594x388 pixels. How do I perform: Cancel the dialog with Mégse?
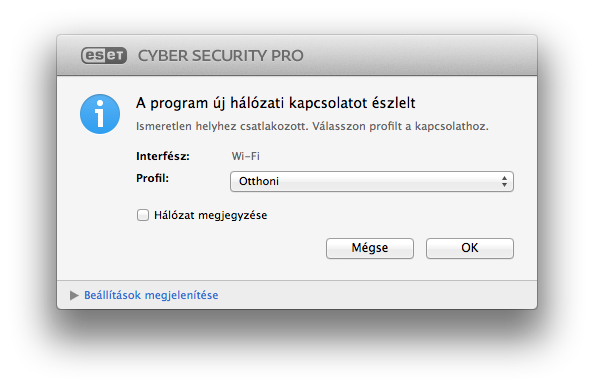click(x=370, y=248)
